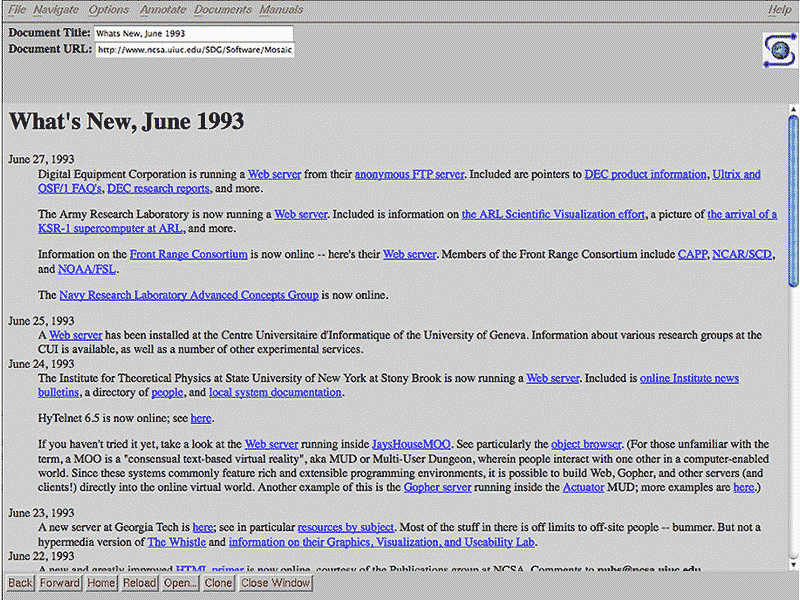Open the Manuals menu
The width and height of the screenshot is (800, 600).
(x=281, y=10)
